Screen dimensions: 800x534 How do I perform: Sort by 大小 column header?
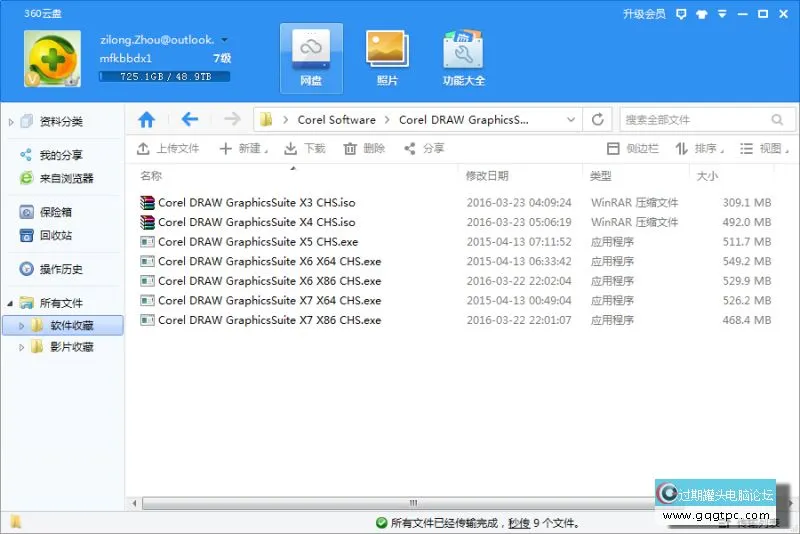click(707, 176)
